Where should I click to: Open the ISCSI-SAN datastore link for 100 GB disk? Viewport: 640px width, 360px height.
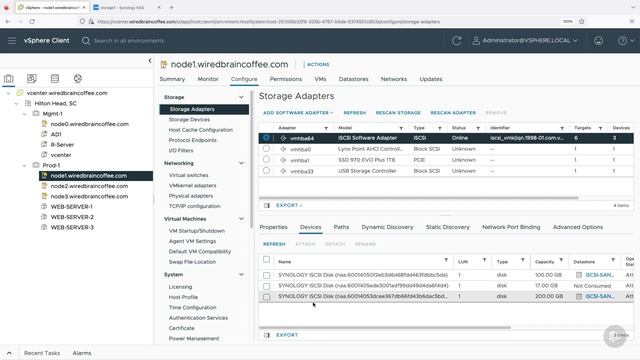600,275
